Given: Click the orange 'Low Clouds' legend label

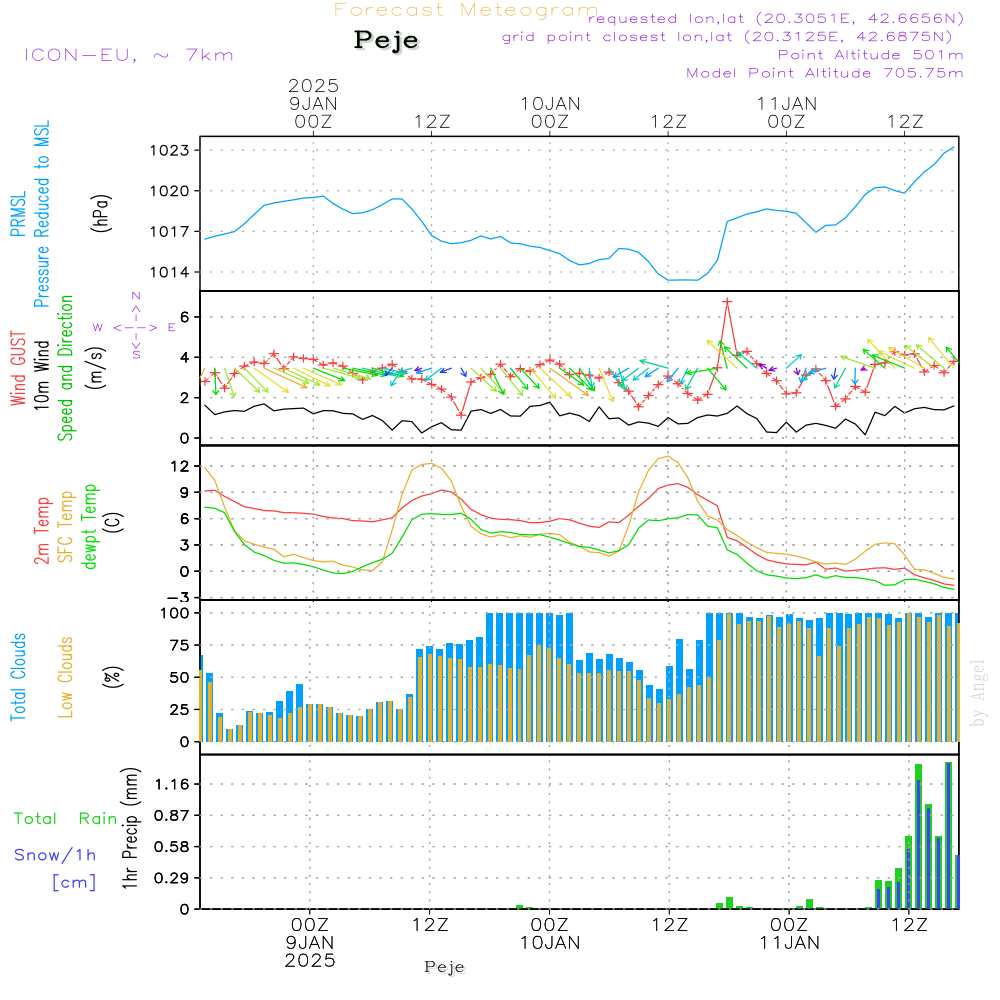Looking at the screenshot, I should [x=65, y=677].
